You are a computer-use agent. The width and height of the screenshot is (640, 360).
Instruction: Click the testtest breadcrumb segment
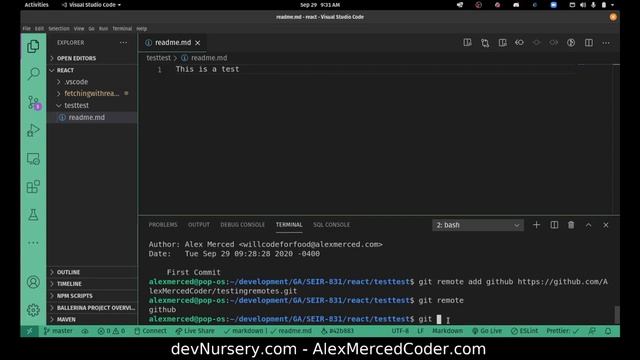[158, 58]
